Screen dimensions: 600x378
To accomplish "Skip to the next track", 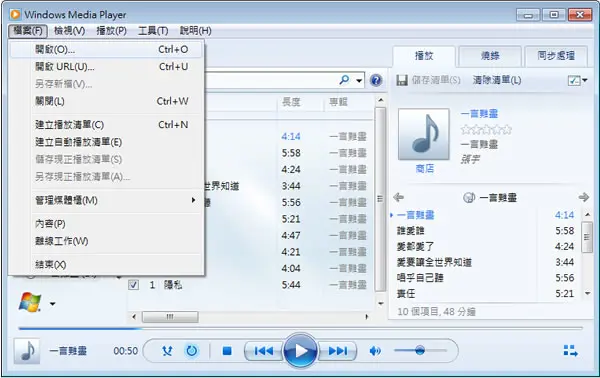I will click(337, 351).
